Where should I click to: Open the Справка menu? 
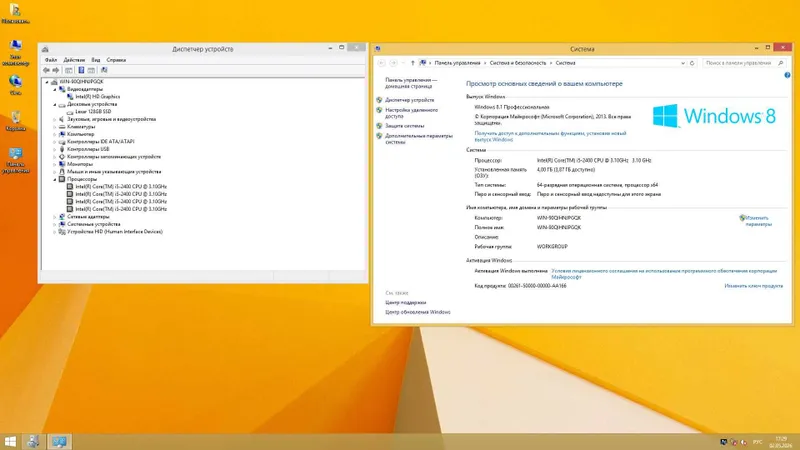coord(116,60)
